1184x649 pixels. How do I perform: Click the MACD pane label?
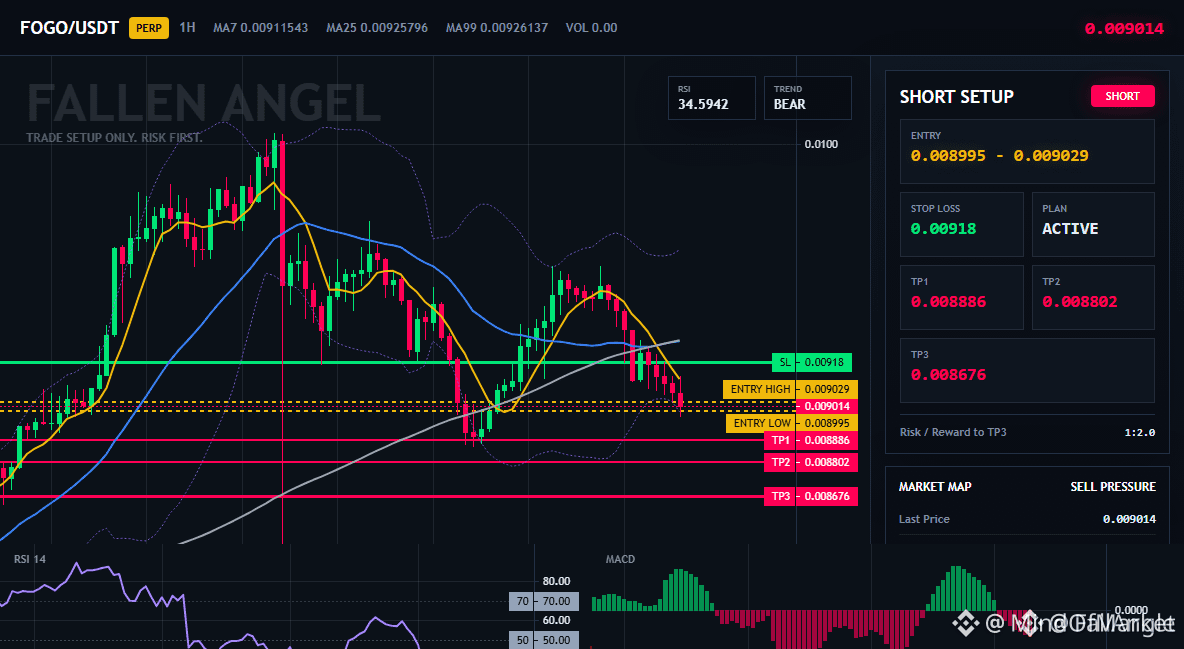[620, 559]
